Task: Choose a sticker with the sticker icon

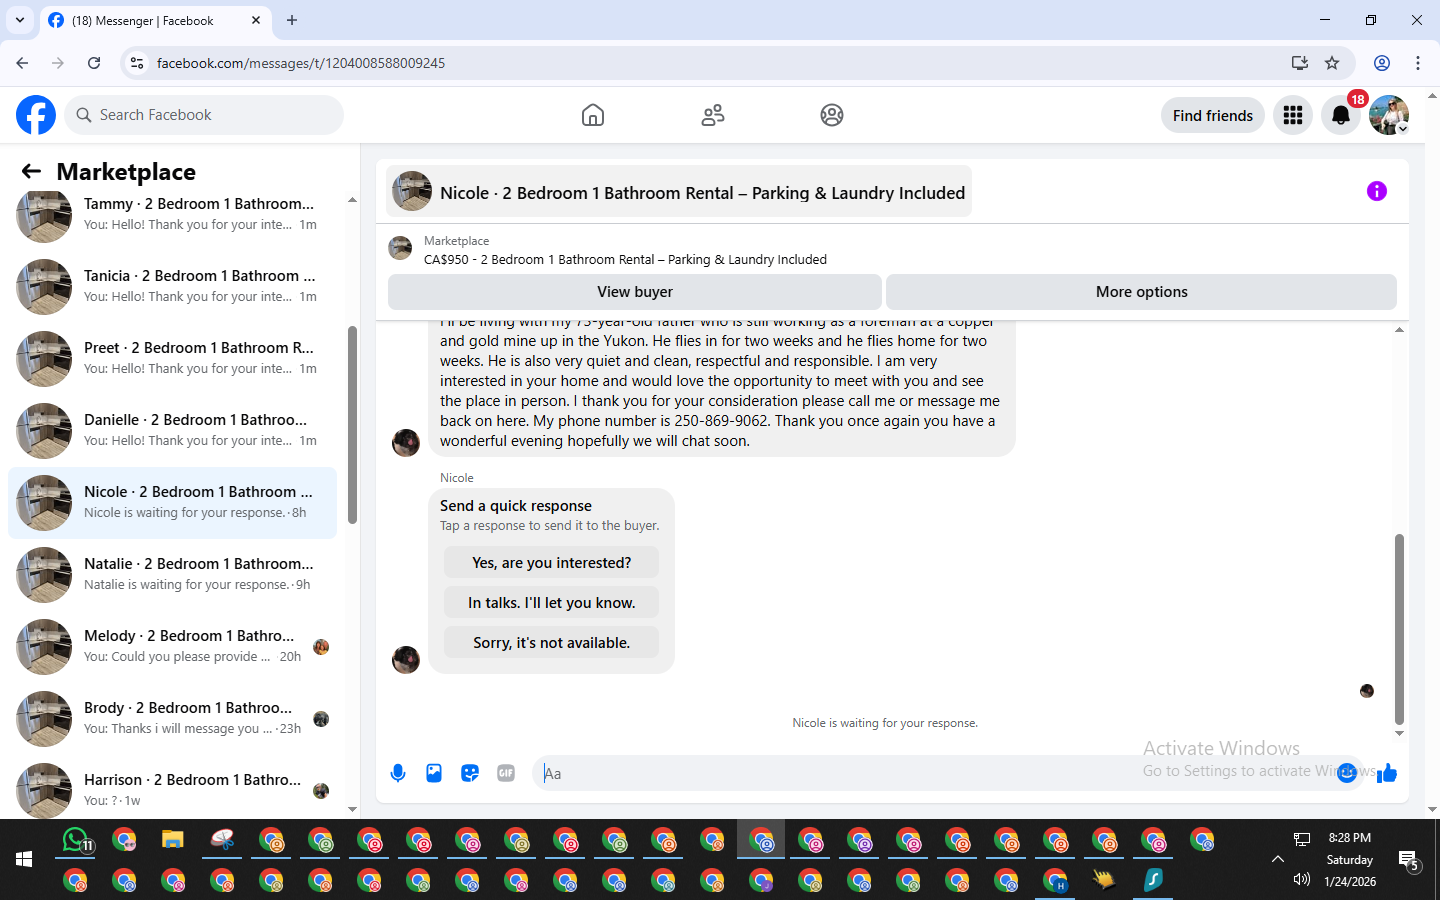Action: point(470,773)
